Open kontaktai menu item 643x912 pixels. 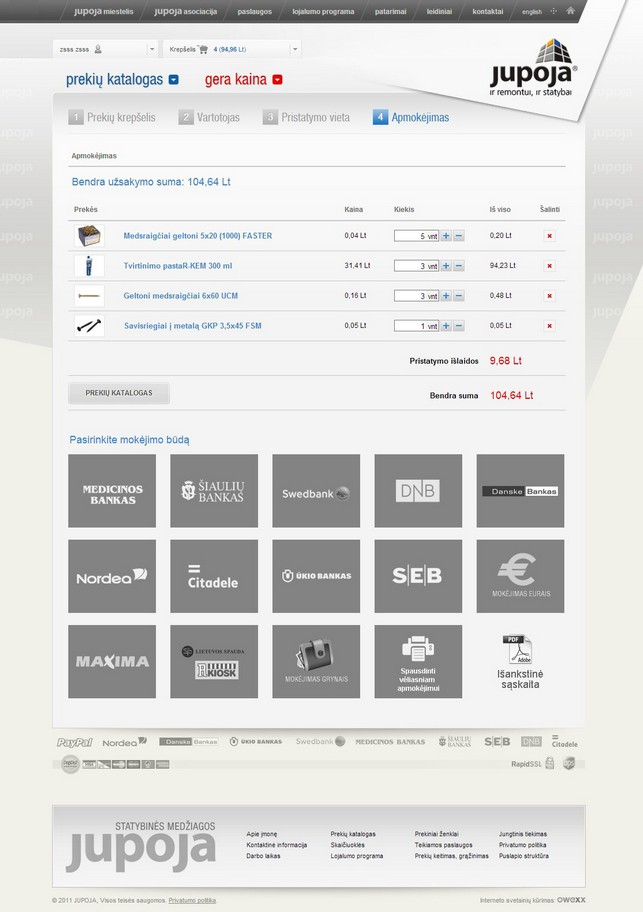(x=488, y=11)
